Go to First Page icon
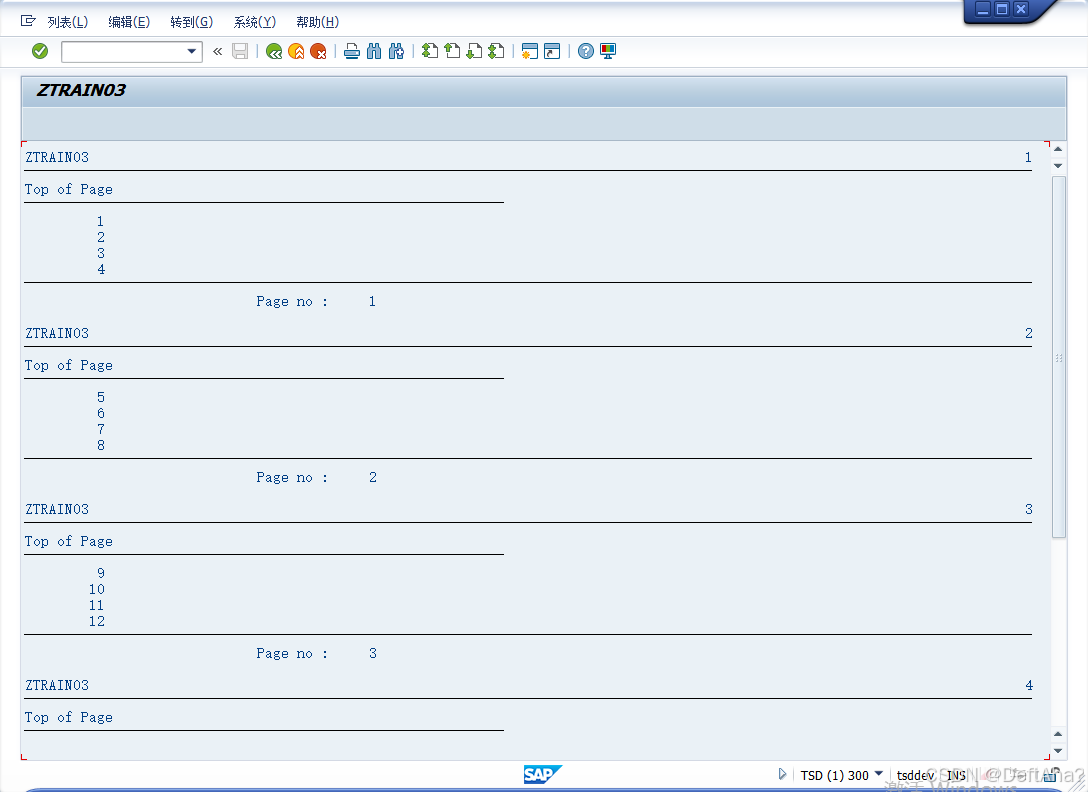 (430, 51)
